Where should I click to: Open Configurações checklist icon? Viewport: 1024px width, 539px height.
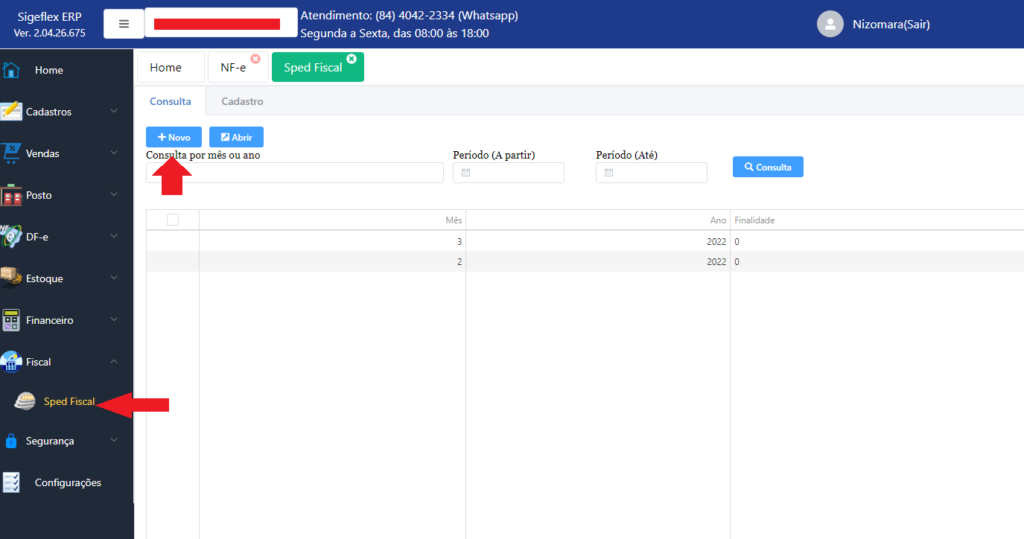[12, 483]
